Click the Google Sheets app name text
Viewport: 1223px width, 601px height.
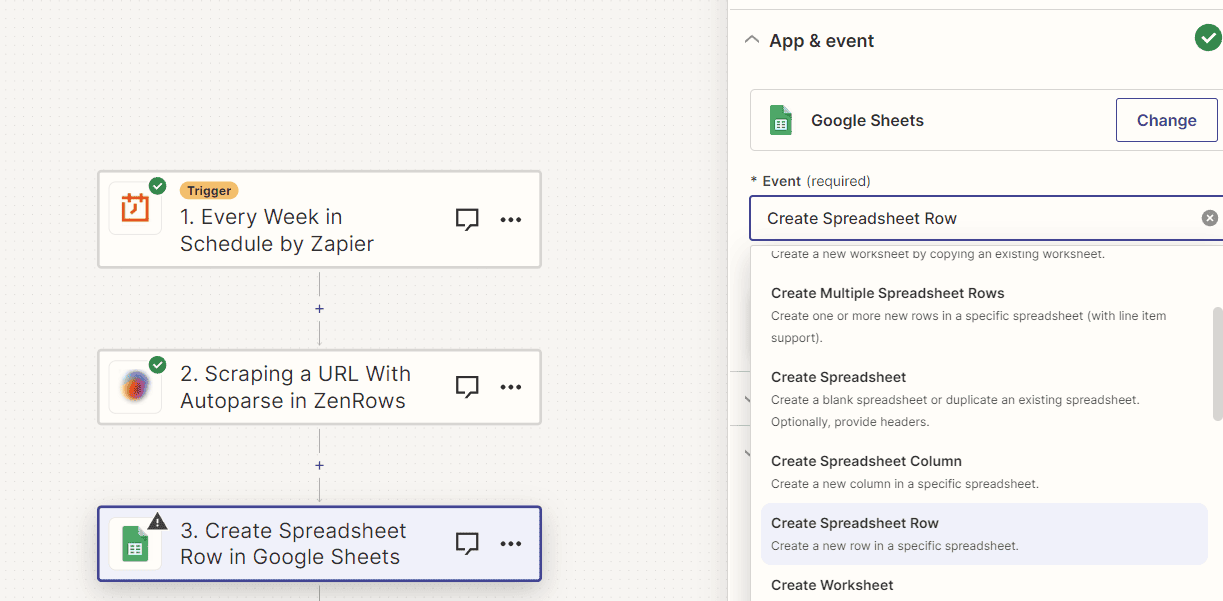[x=867, y=120]
